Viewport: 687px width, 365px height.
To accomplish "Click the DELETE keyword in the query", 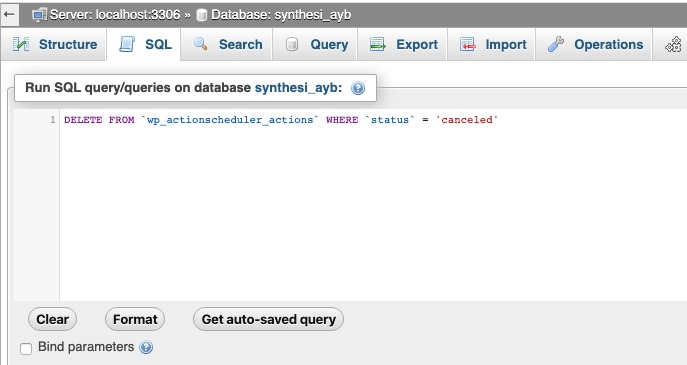I will point(83,120).
